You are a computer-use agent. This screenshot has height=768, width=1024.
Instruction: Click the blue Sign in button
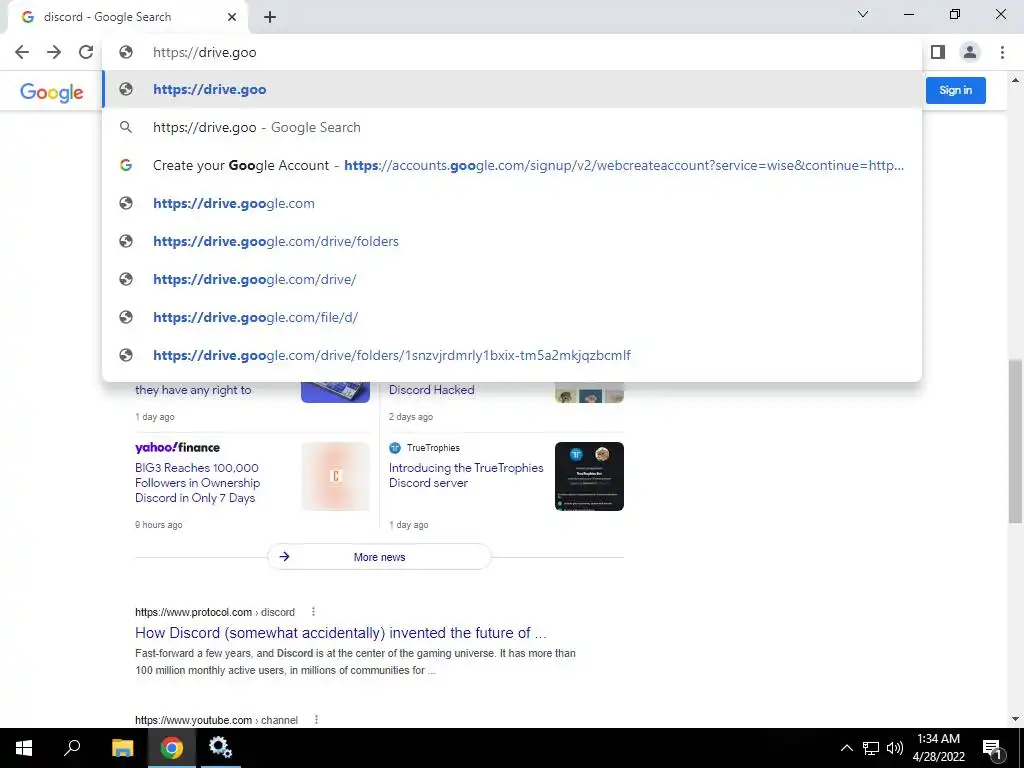click(x=955, y=90)
